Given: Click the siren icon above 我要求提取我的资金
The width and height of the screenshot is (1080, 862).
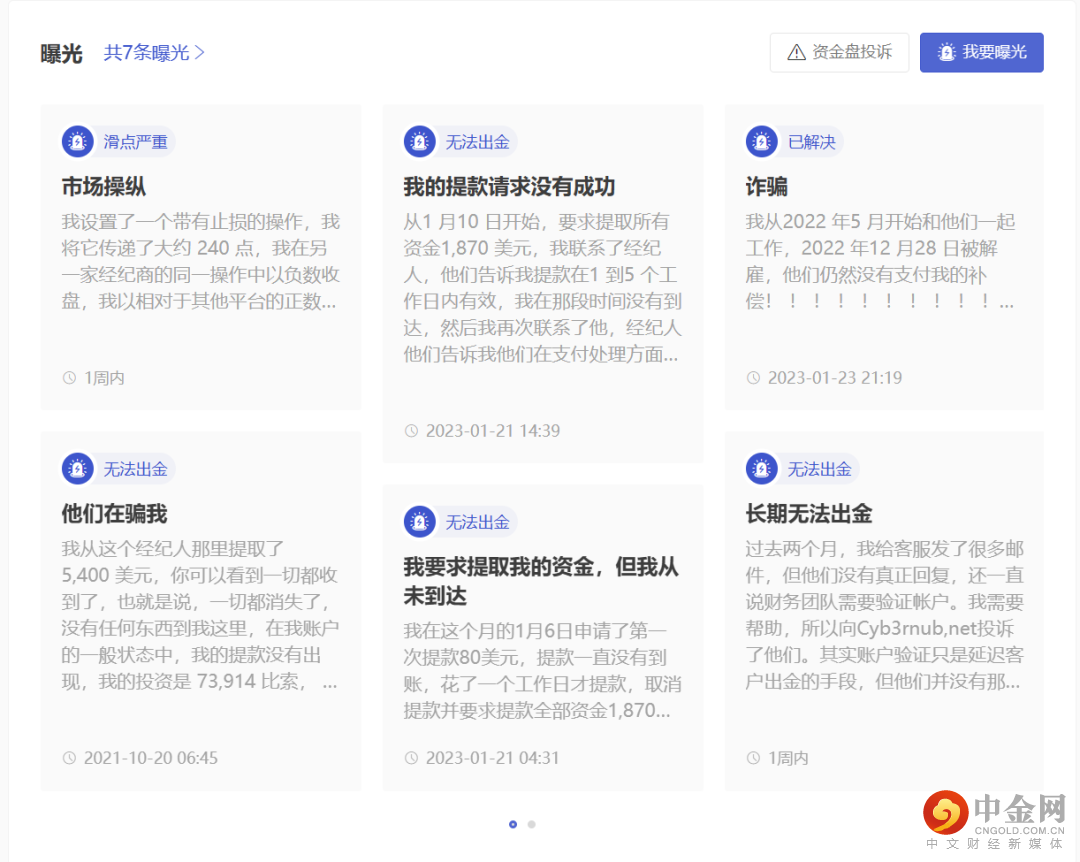Looking at the screenshot, I should [x=419, y=522].
